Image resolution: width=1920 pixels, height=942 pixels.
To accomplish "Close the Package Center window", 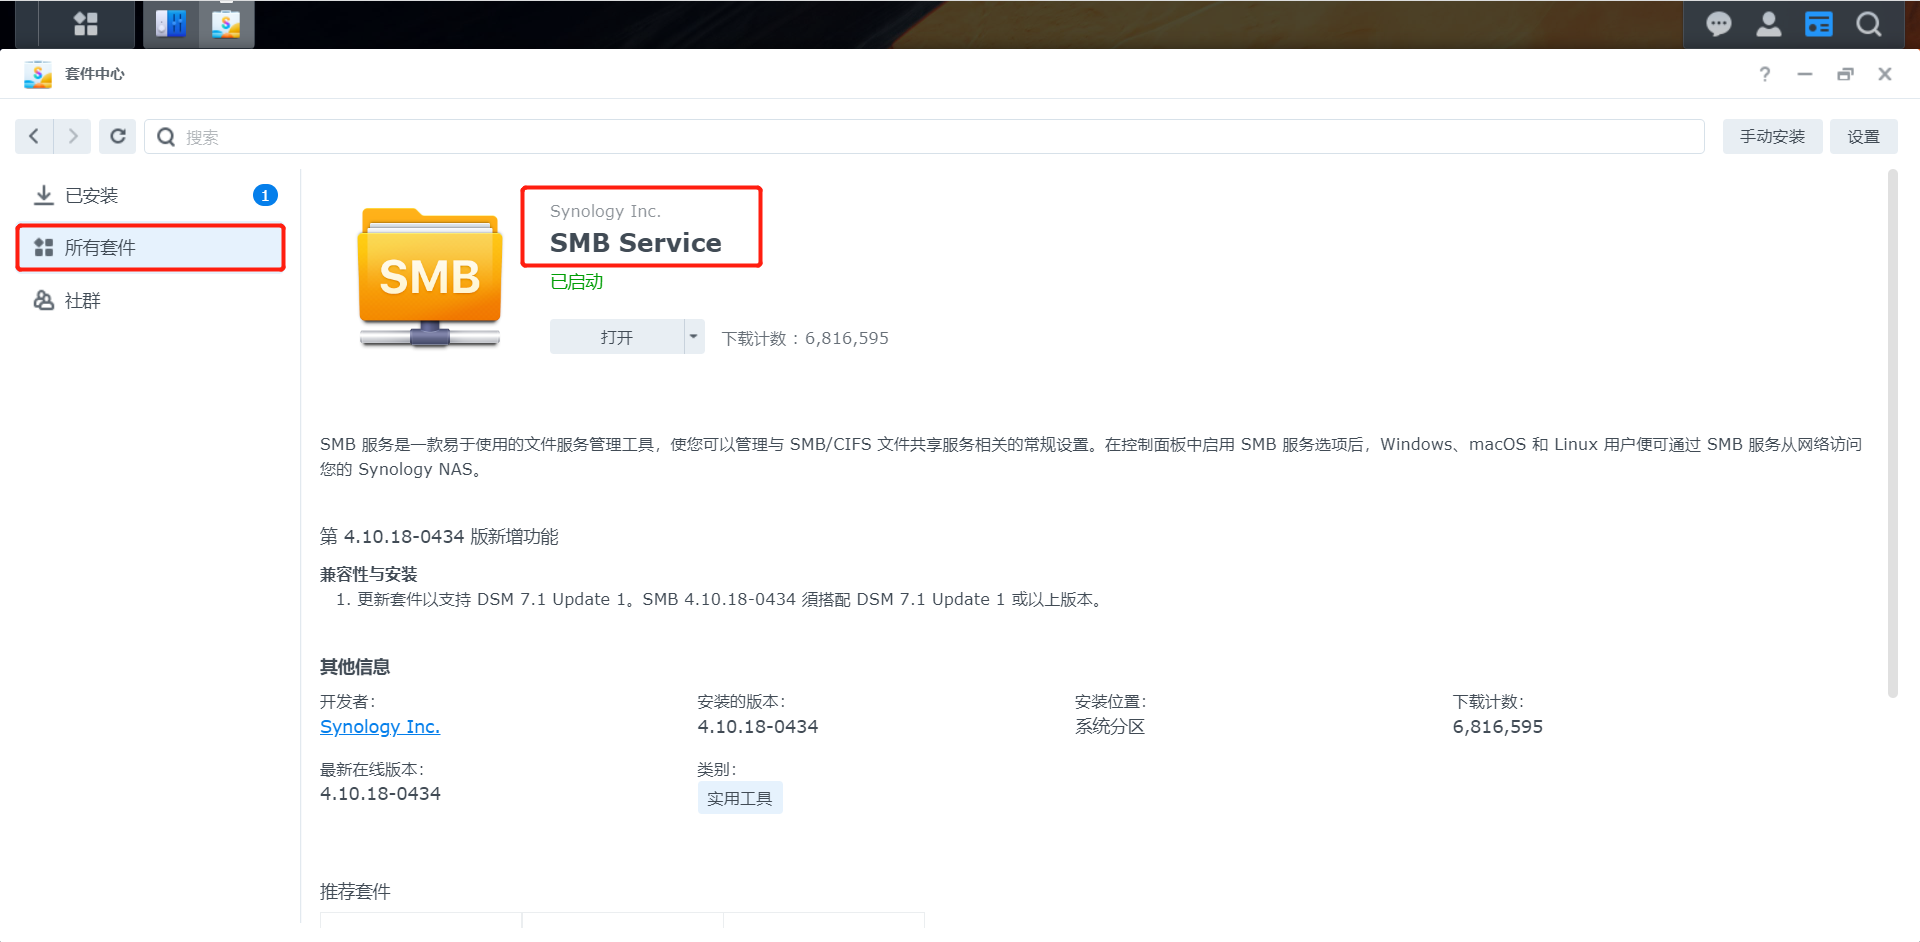I will click(1884, 74).
